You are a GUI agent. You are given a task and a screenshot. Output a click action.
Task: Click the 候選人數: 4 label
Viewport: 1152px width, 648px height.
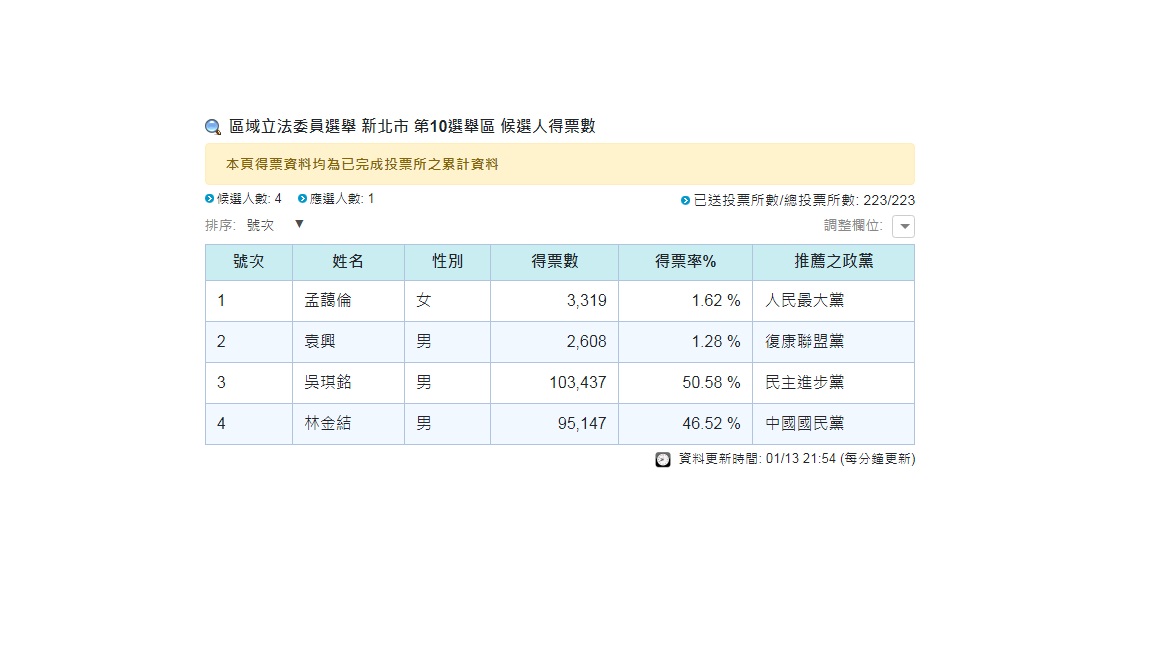tap(249, 198)
